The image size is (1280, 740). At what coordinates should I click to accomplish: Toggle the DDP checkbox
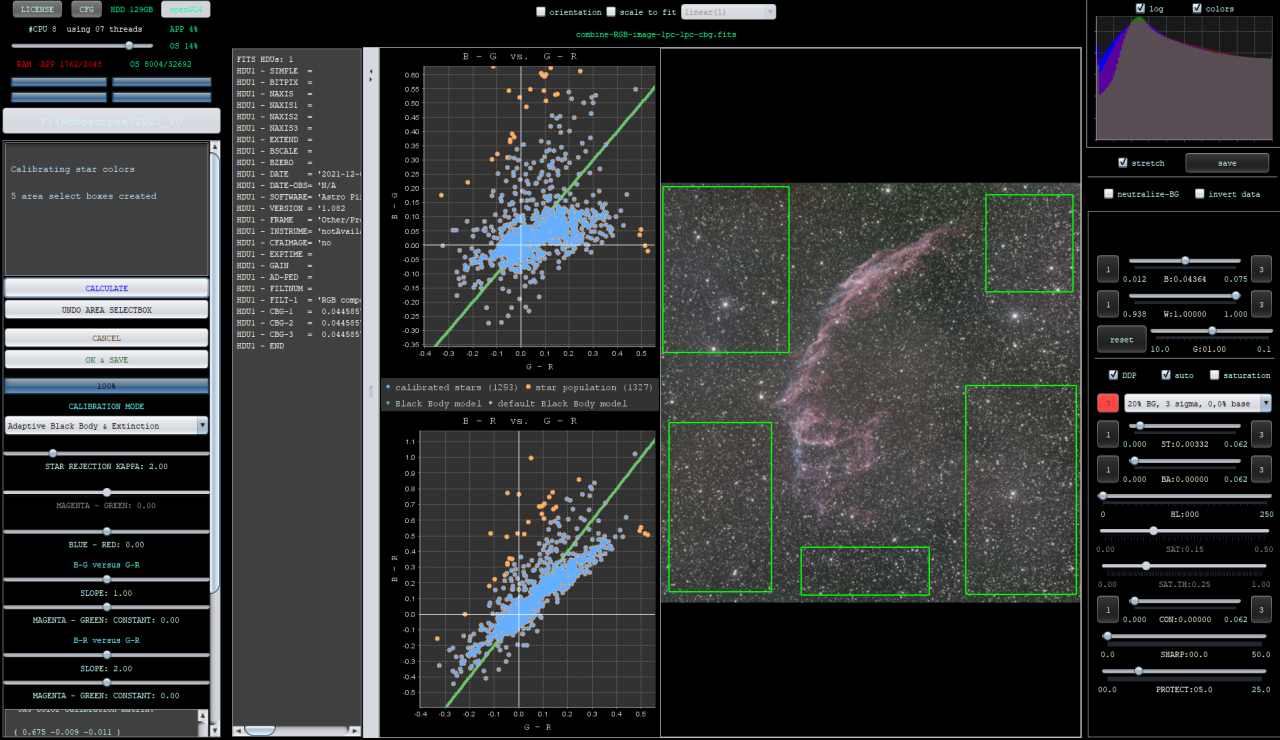(1114, 375)
